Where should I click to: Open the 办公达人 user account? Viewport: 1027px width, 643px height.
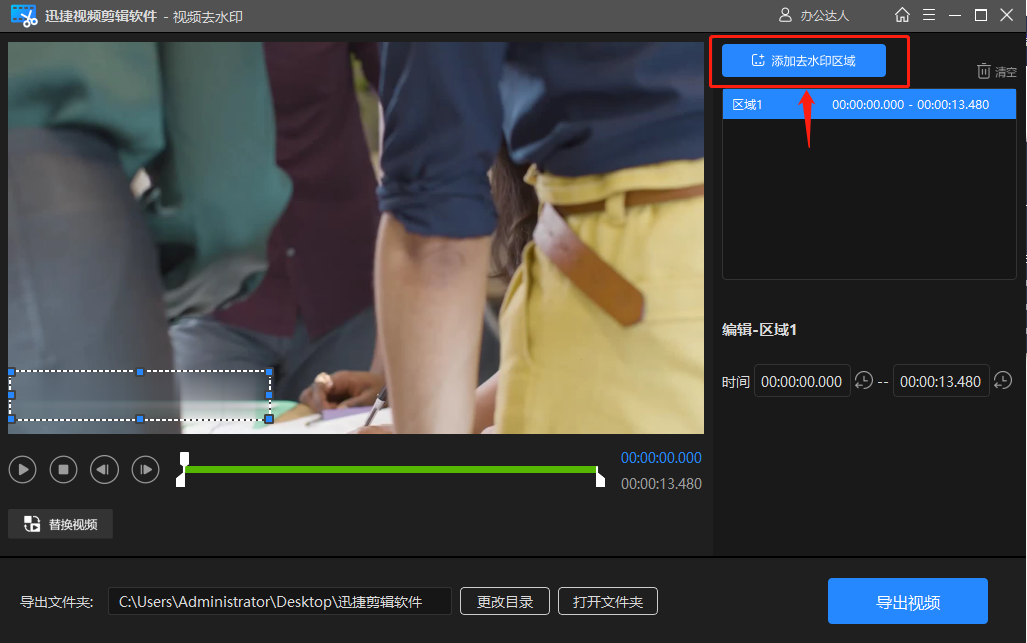point(813,15)
